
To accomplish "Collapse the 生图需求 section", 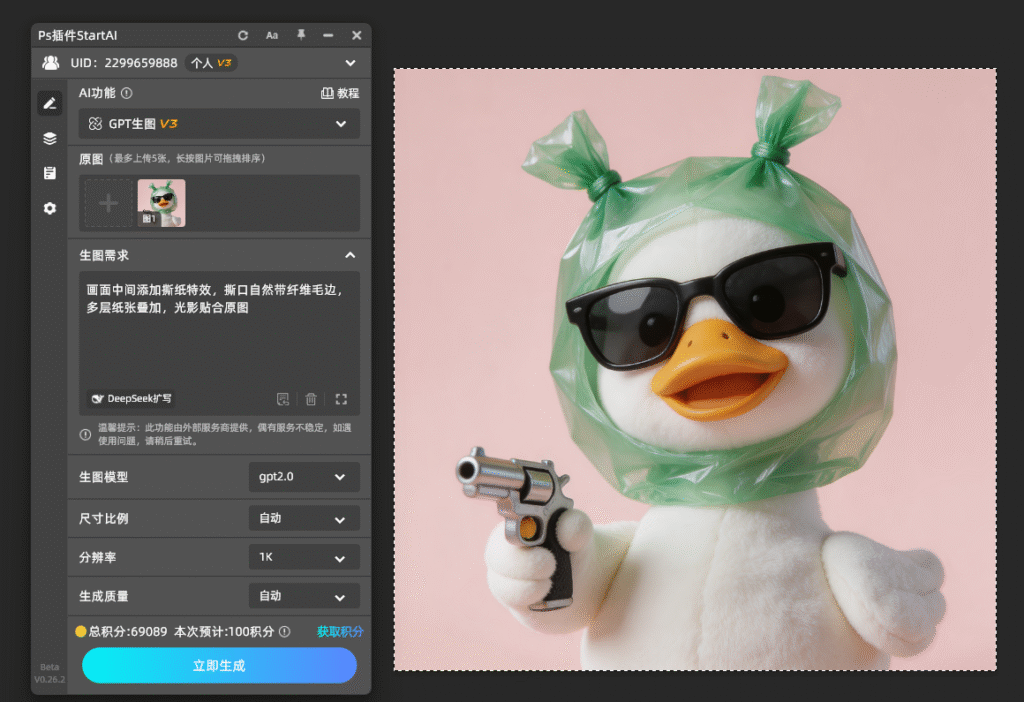I will tap(350, 255).
